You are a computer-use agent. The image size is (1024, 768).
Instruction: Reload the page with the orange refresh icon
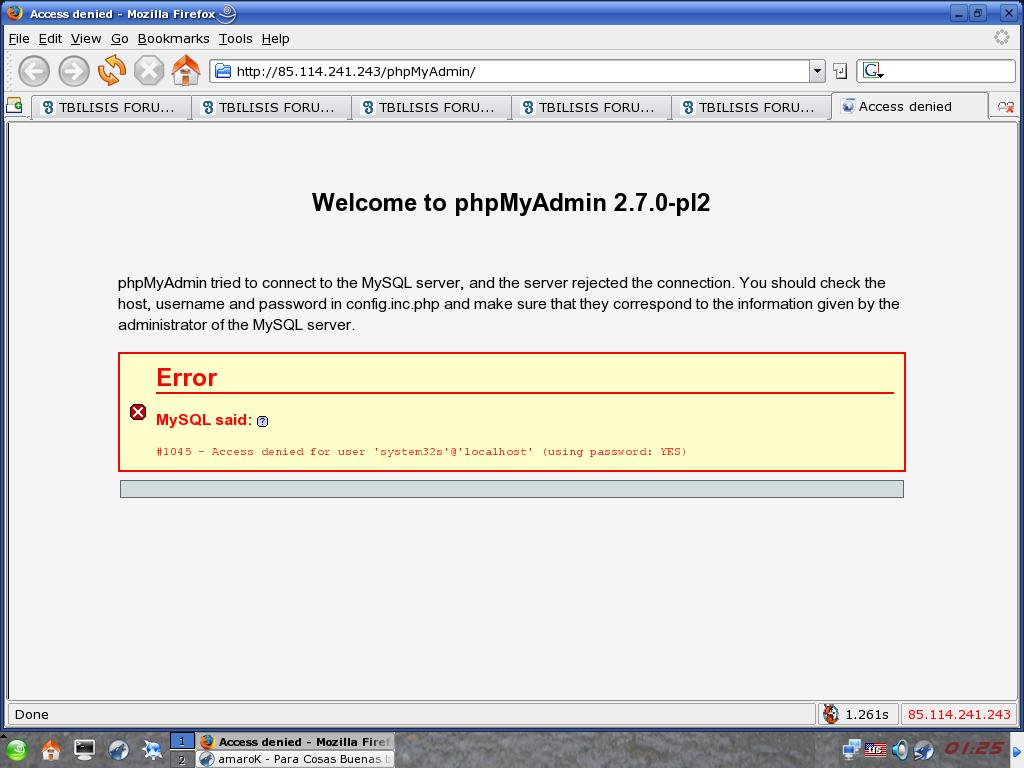click(x=112, y=70)
